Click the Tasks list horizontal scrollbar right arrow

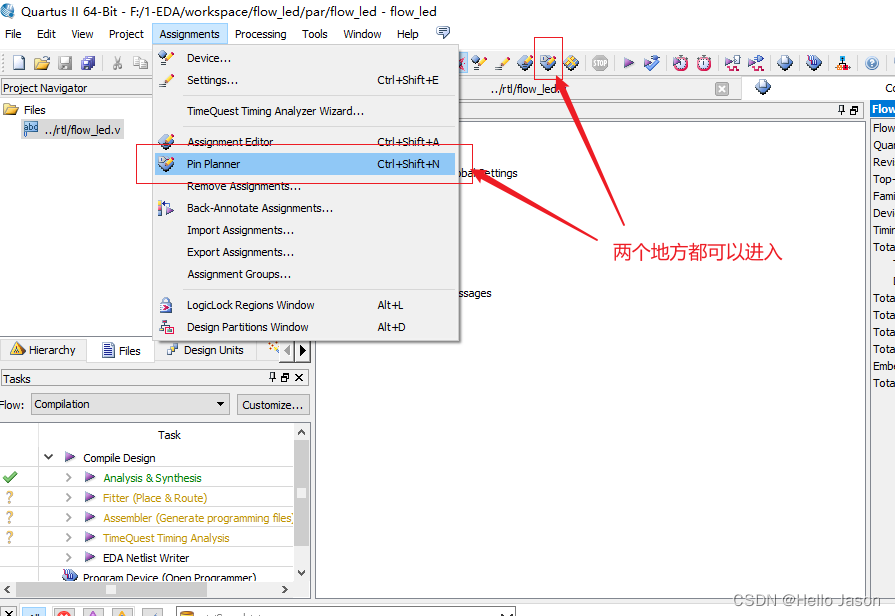click(285, 589)
